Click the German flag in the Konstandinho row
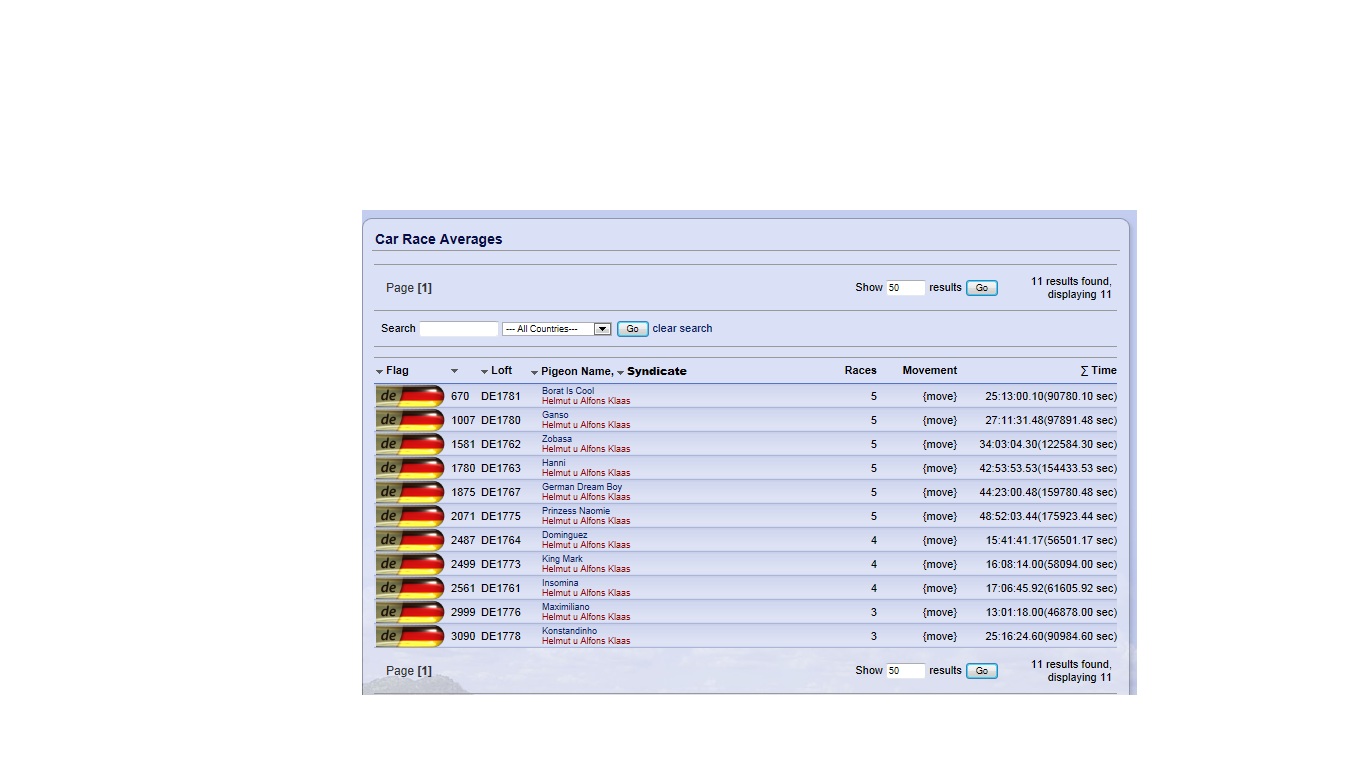The height and width of the screenshot is (768, 1366). tap(410, 636)
